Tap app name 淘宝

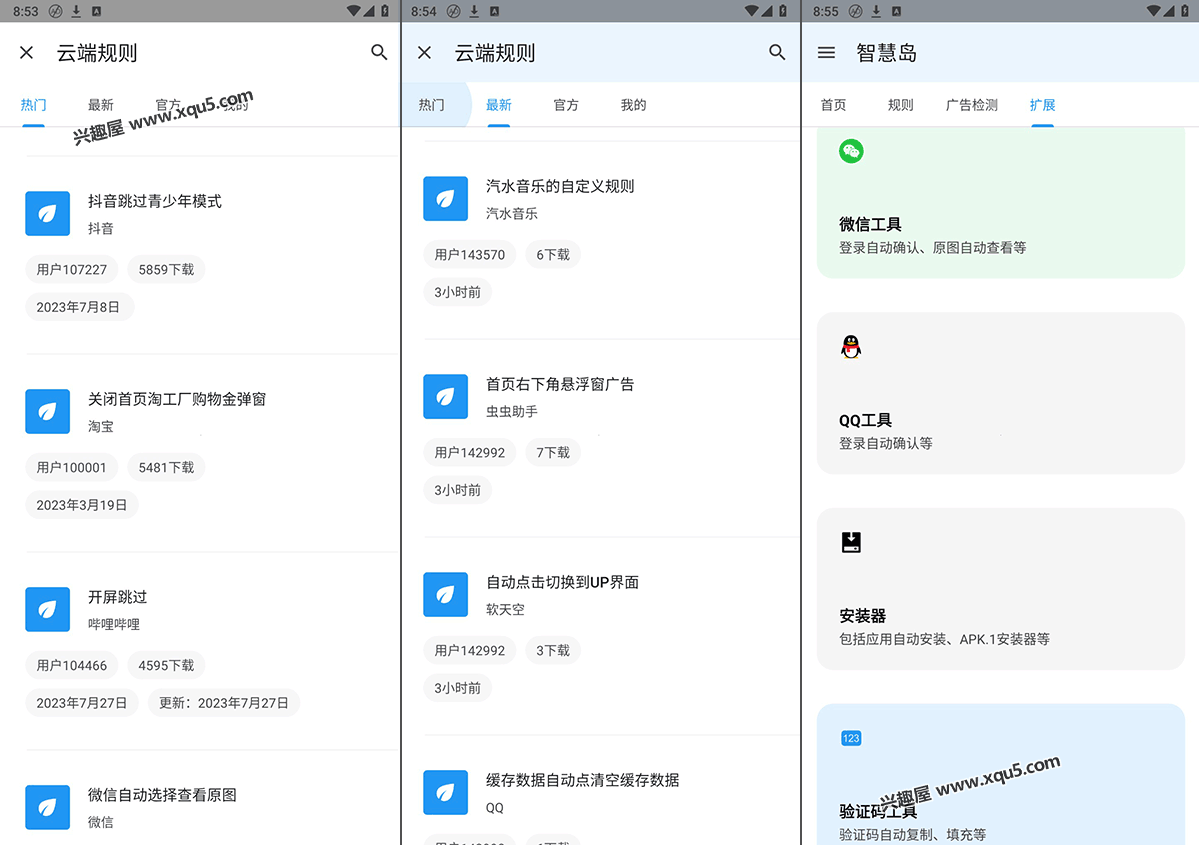pos(100,426)
